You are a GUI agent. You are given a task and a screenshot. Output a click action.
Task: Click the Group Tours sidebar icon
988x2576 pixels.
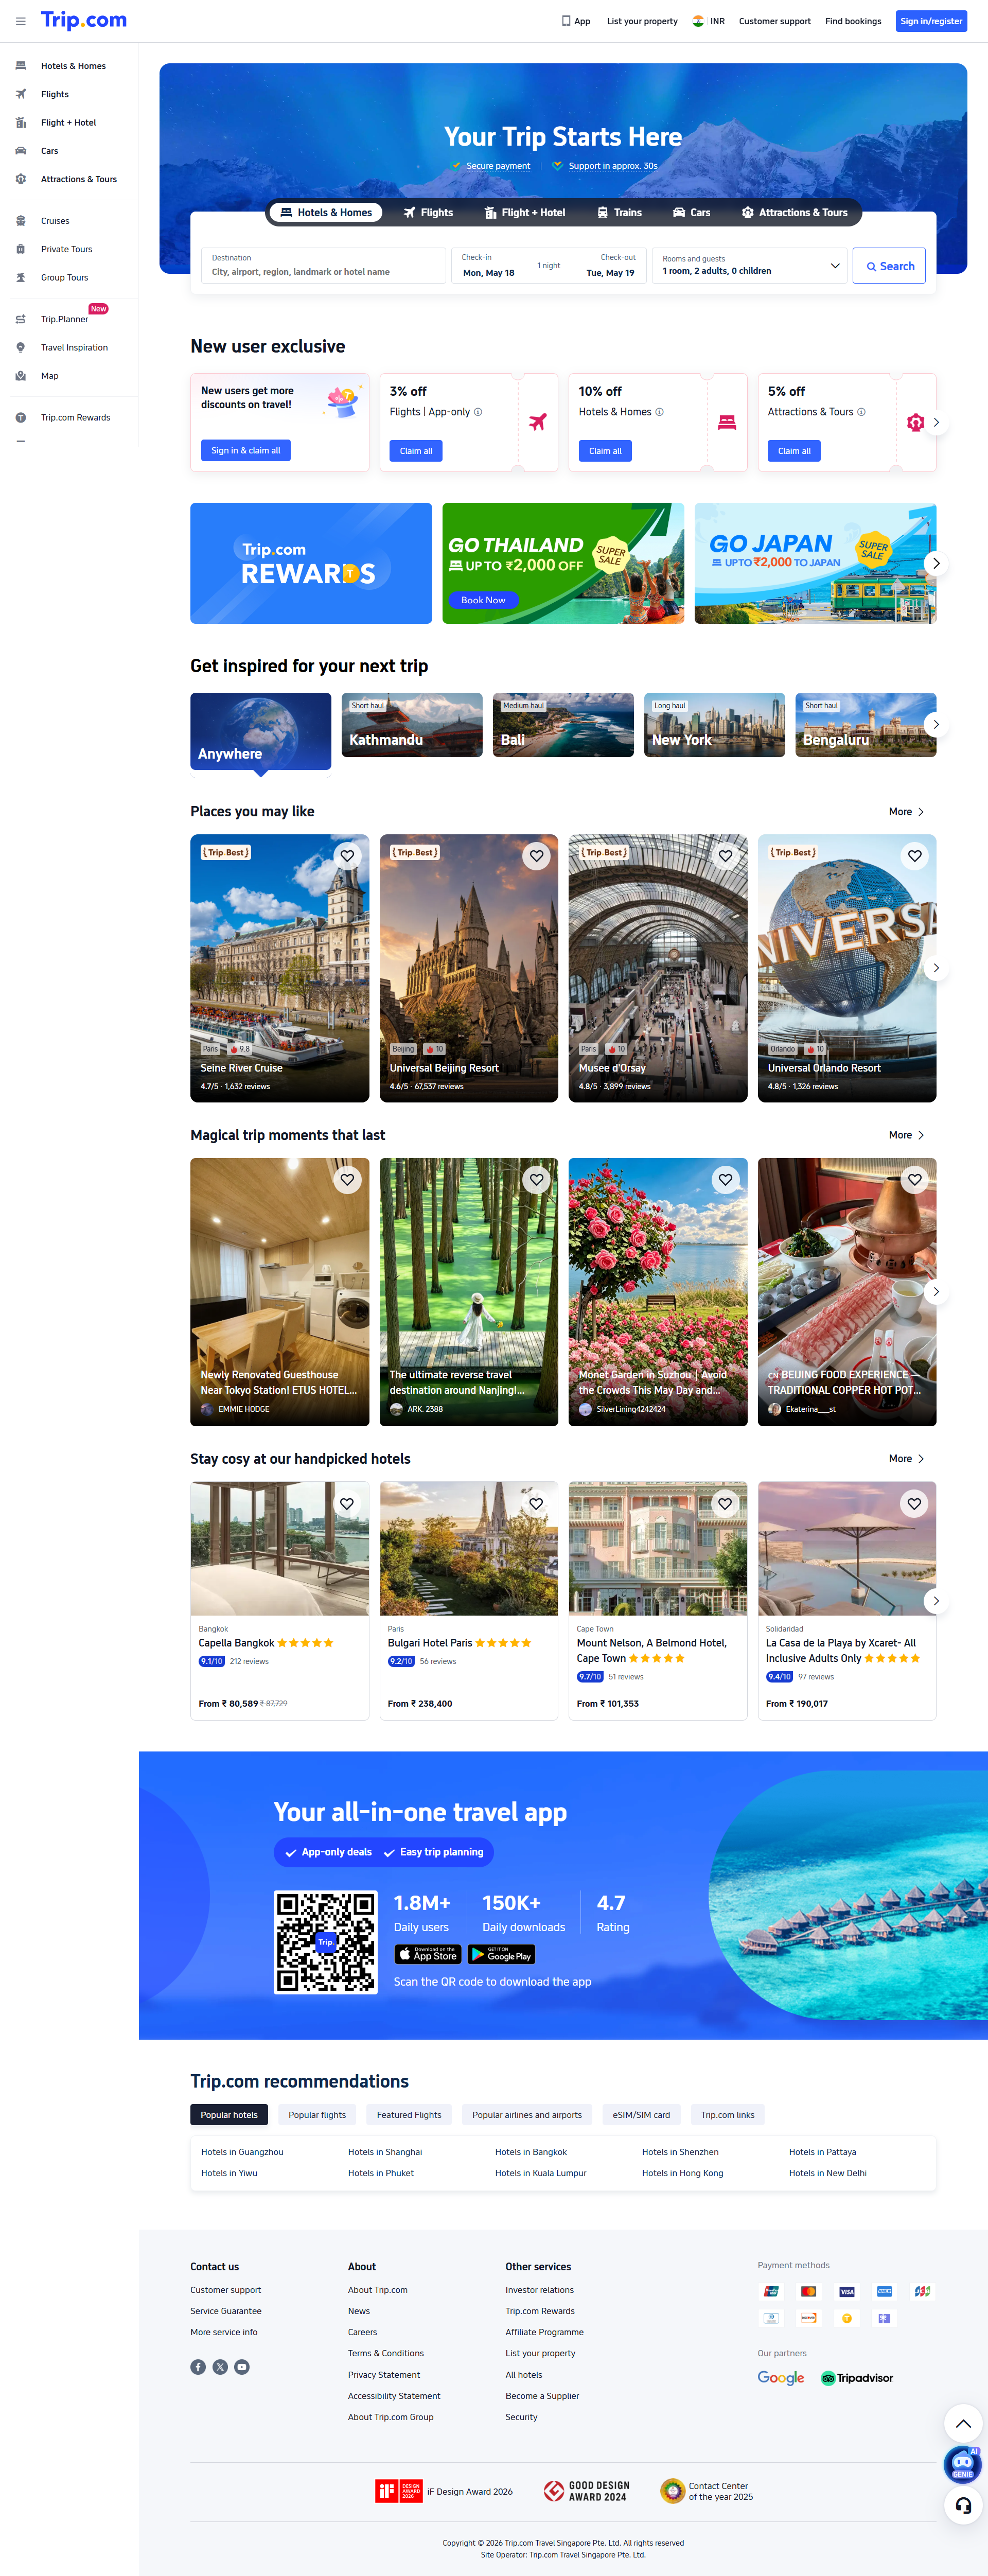[21, 278]
